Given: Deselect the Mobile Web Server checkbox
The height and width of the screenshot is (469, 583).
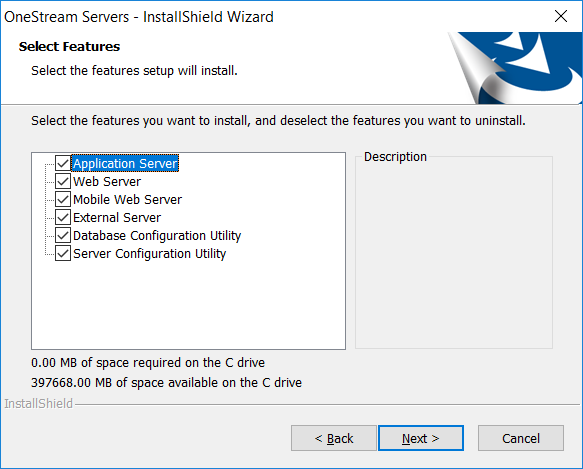Looking at the screenshot, I should (63, 199).
